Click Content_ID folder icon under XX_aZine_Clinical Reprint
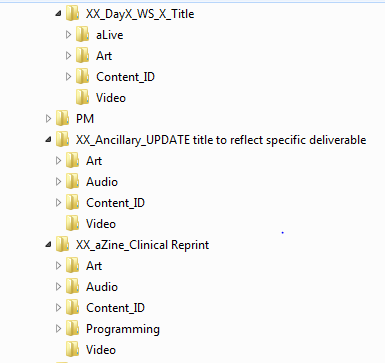This screenshot has width=385, height=363. pos(72,308)
